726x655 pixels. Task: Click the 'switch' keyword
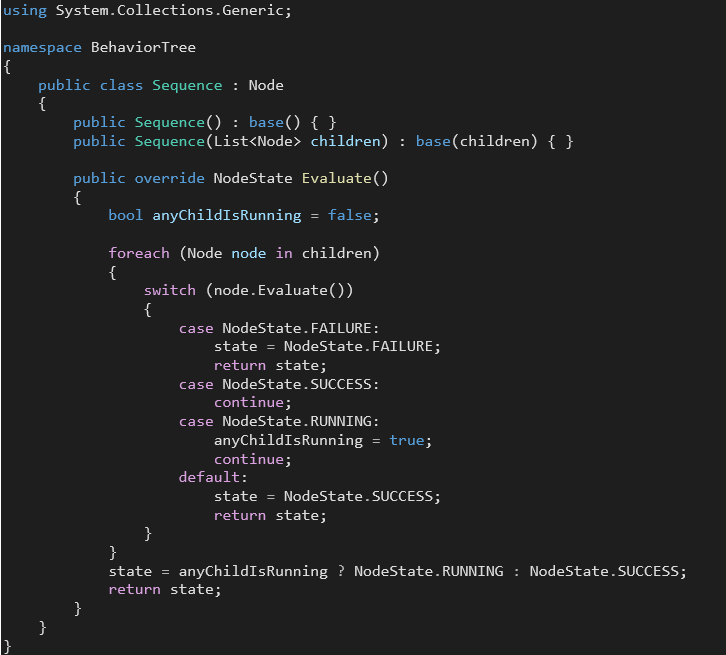click(x=170, y=290)
